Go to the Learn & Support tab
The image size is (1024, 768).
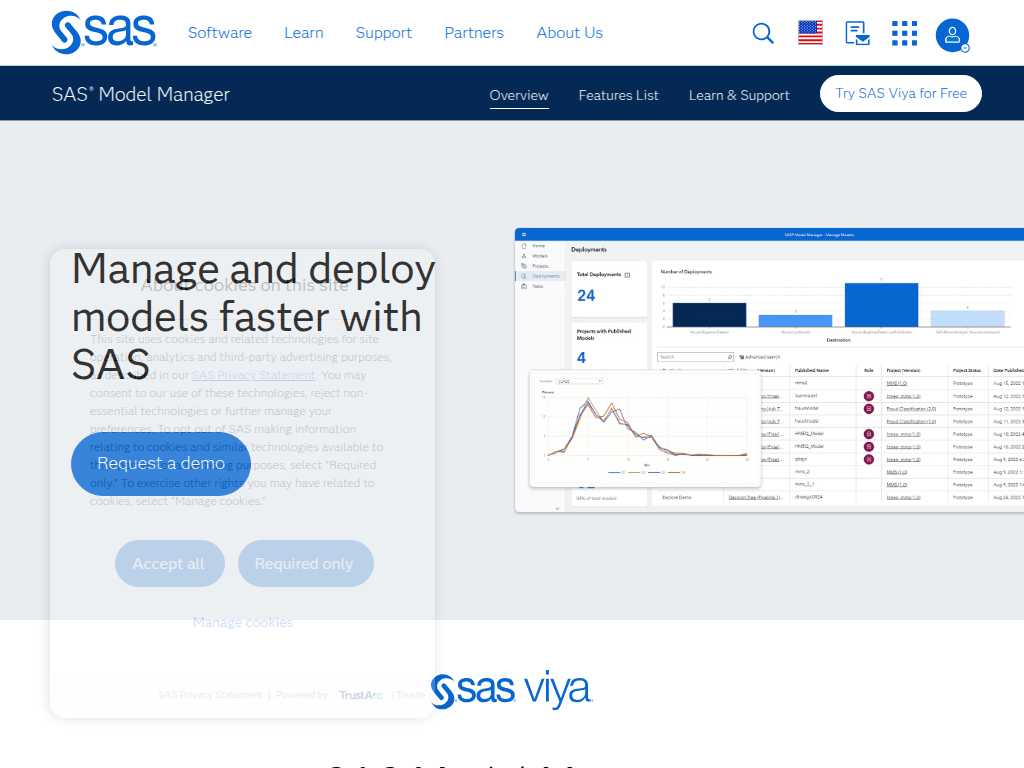(x=739, y=95)
